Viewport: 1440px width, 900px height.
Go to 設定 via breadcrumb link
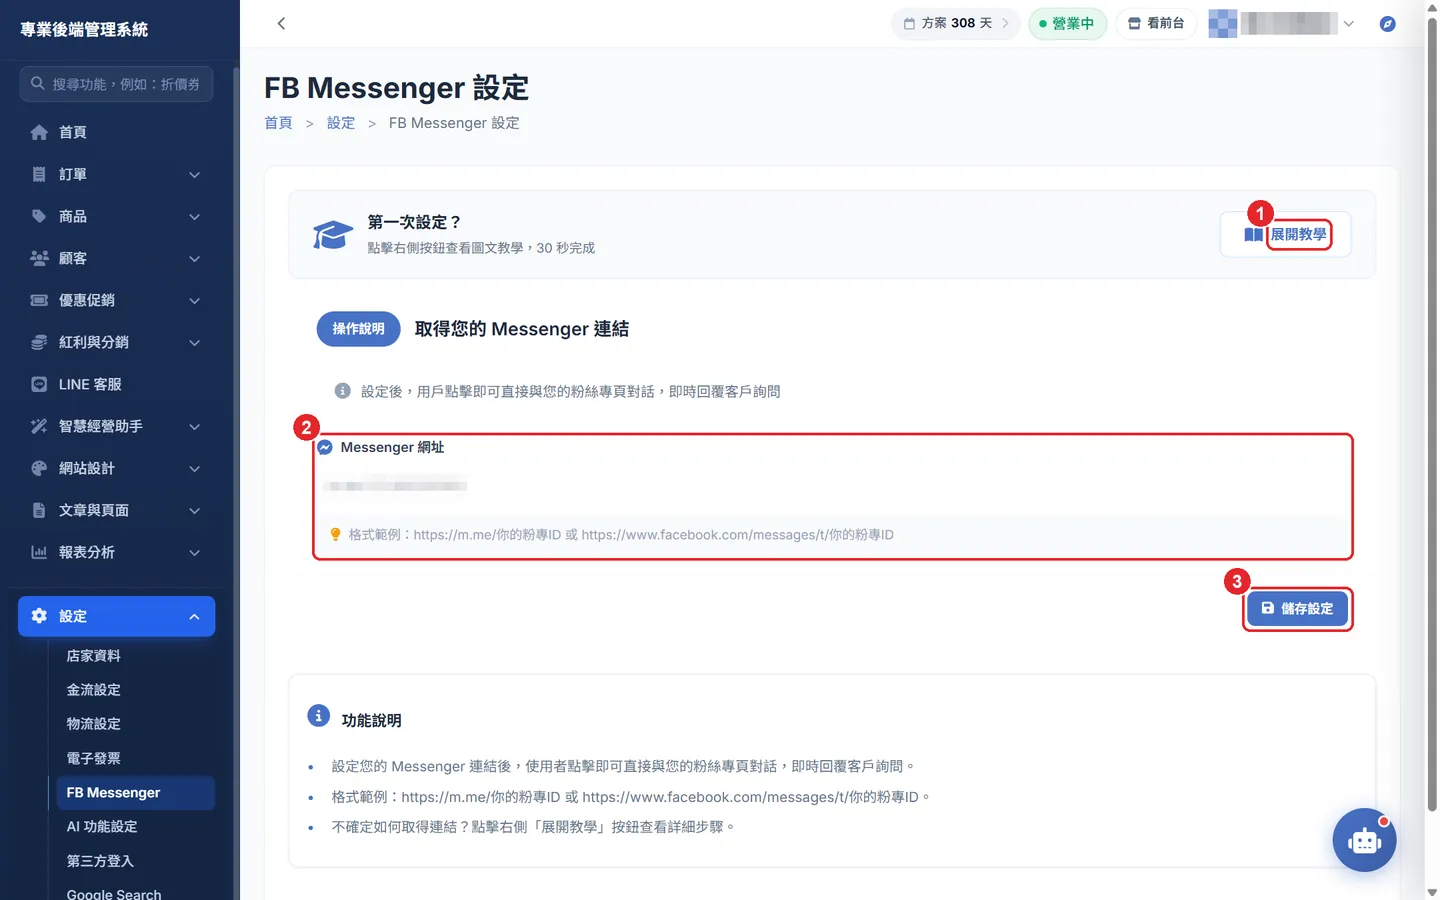coord(341,123)
